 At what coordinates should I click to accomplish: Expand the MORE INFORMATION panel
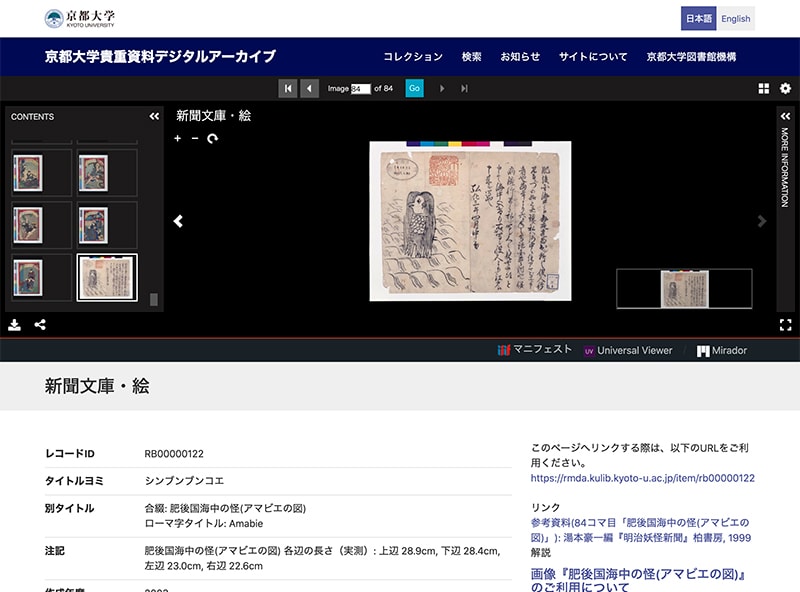tap(785, 116)
